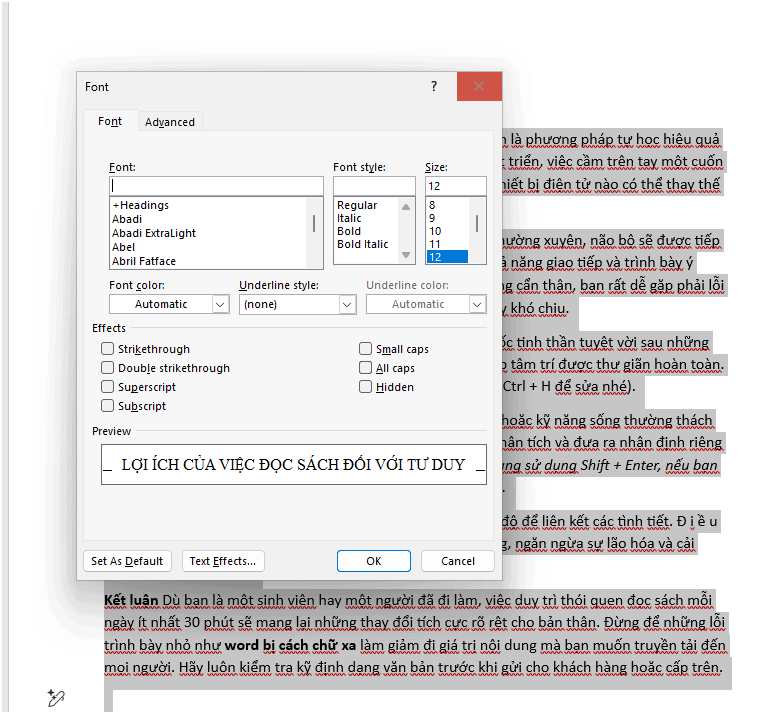Click into the Font name input field
The image size is (783, 714).
216,186
